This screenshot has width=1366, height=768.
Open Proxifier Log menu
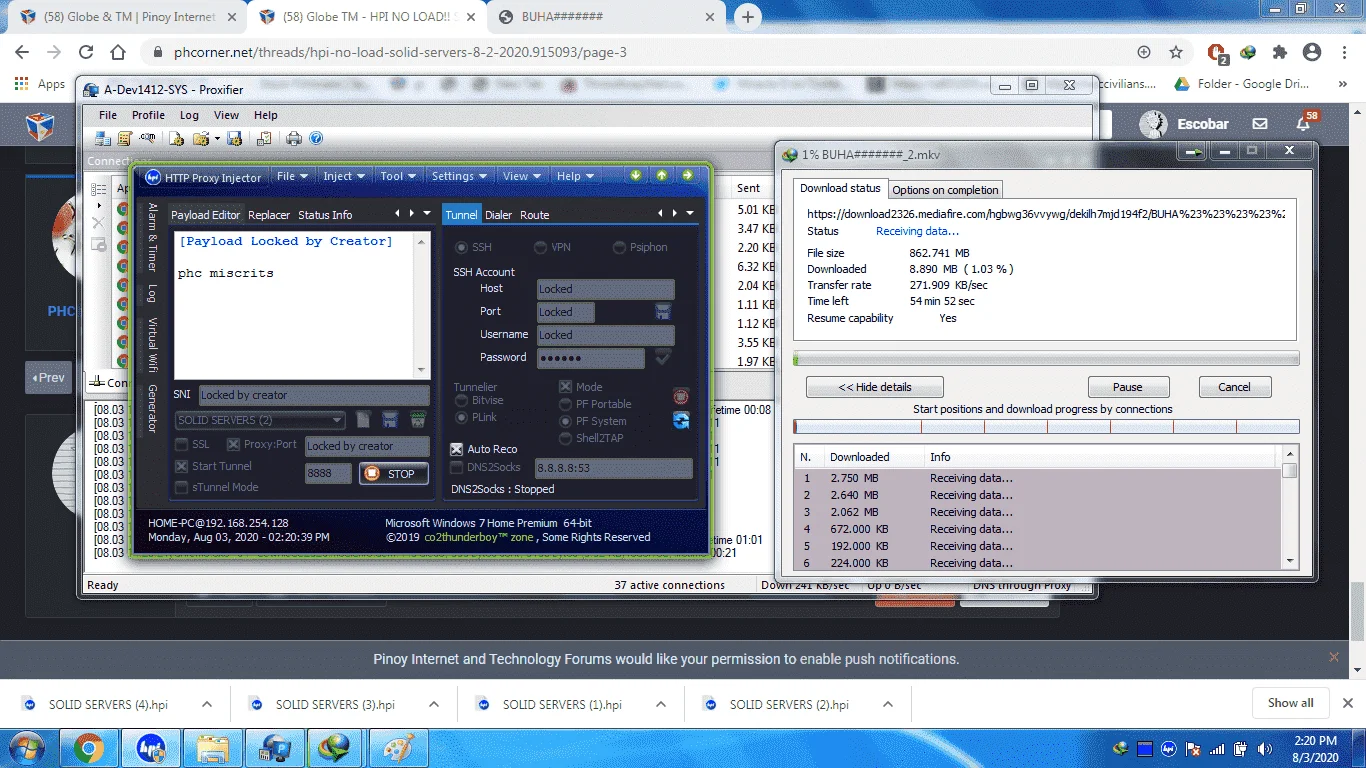click(189, 115)
